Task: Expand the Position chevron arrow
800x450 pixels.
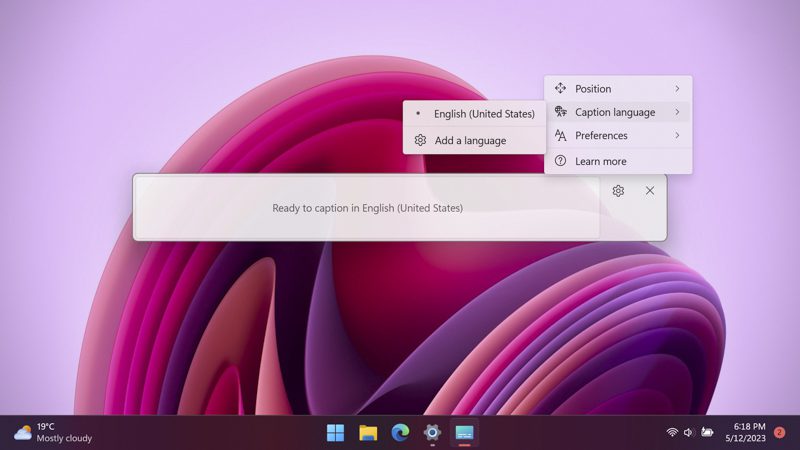Action: pyautogui.click(x=677, y=89)
